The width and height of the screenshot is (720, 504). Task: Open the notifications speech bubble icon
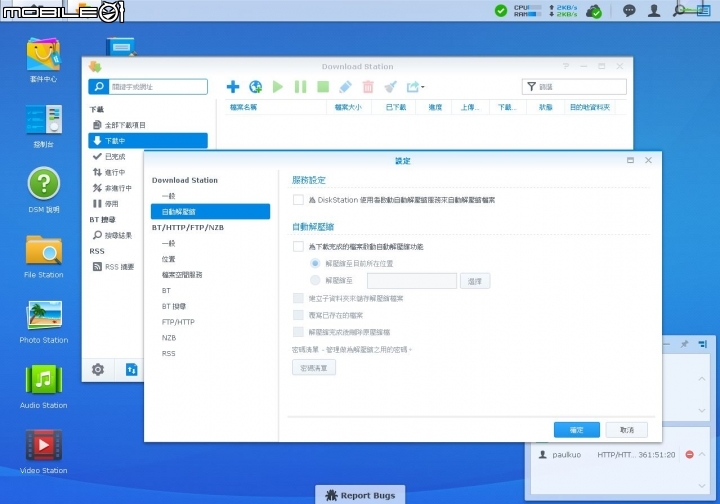[629, 11]
